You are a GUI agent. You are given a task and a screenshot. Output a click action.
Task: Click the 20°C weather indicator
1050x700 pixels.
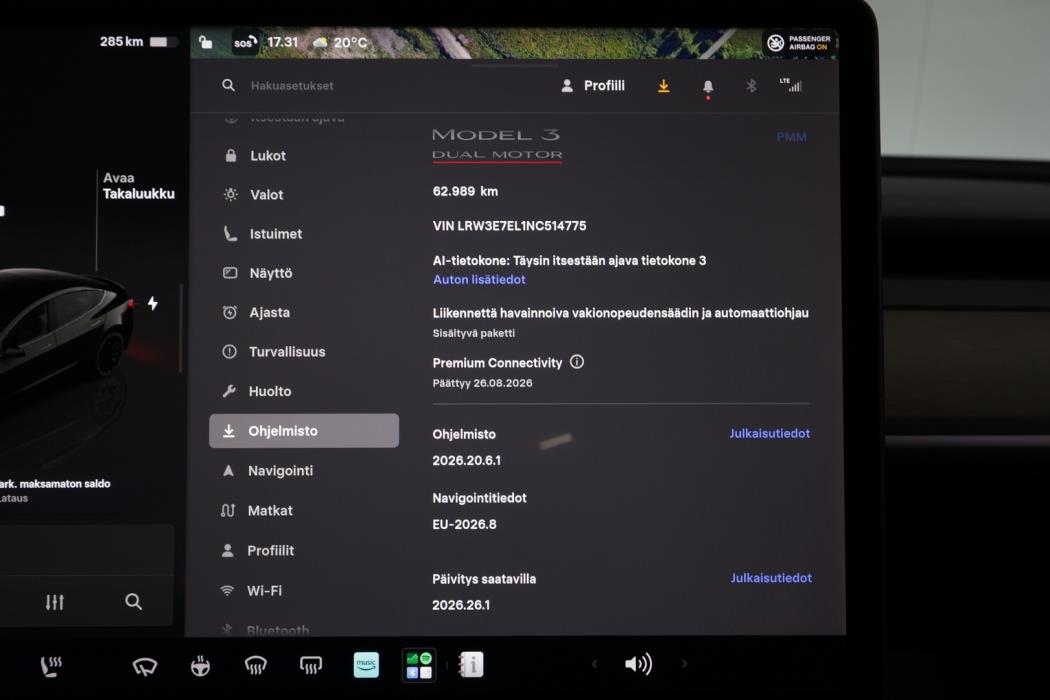pyautogui.click(x=341, y=42)
